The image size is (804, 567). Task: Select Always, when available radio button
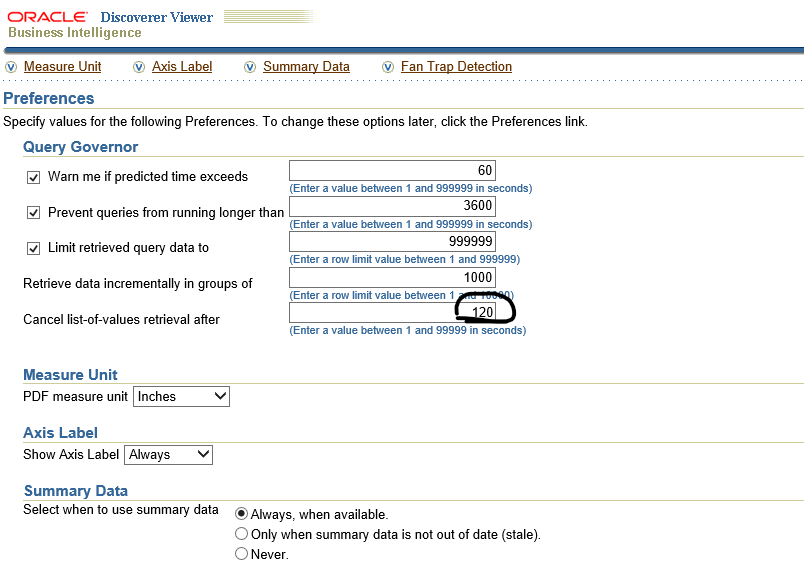pyautogui.click(x=241, y=514)
